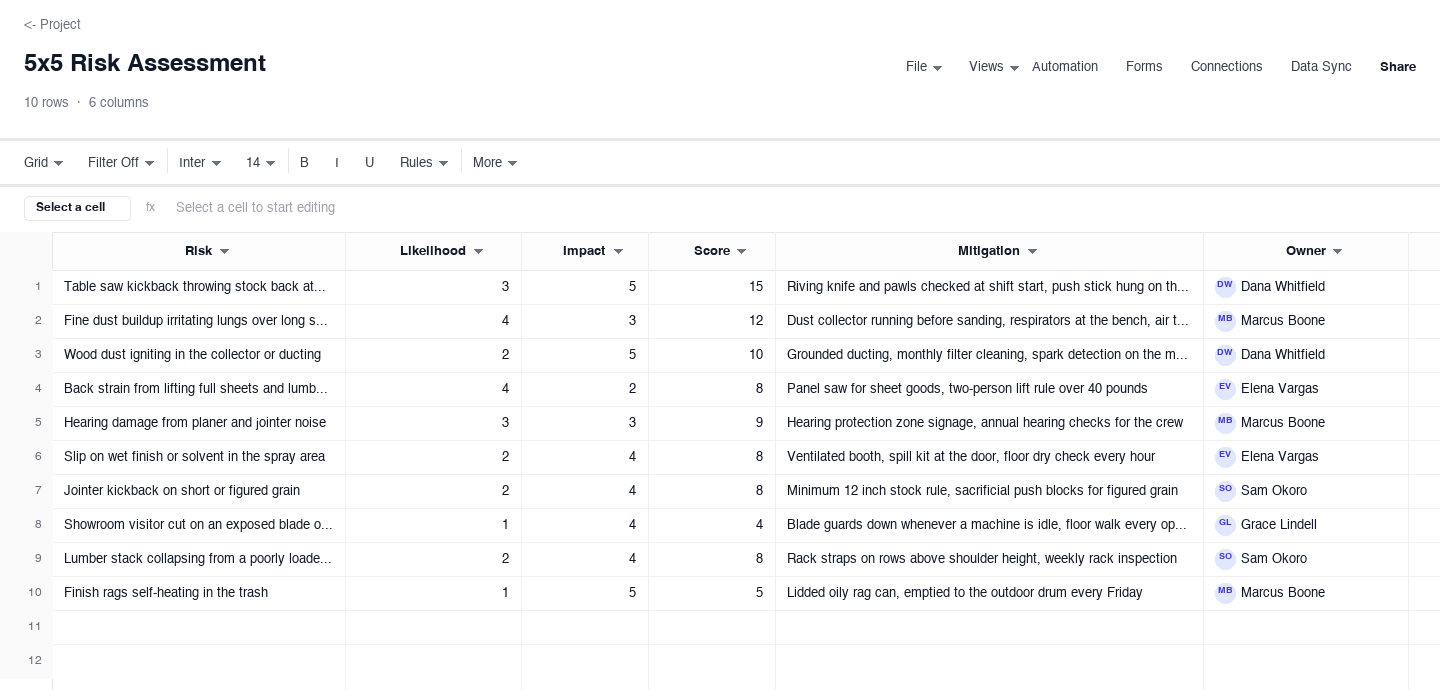Open the Automation menu item

pos(1065,67)
